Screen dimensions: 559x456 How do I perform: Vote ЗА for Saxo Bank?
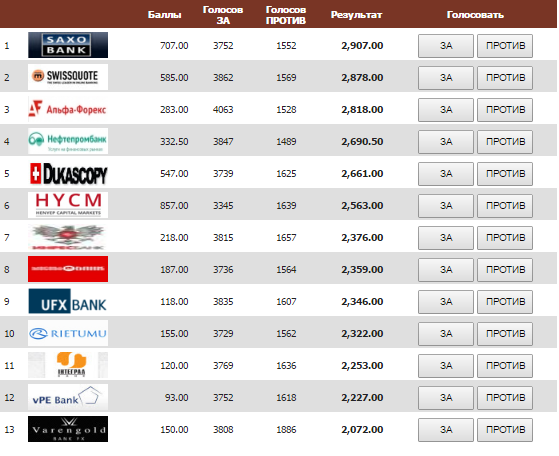tap(446, 46)
